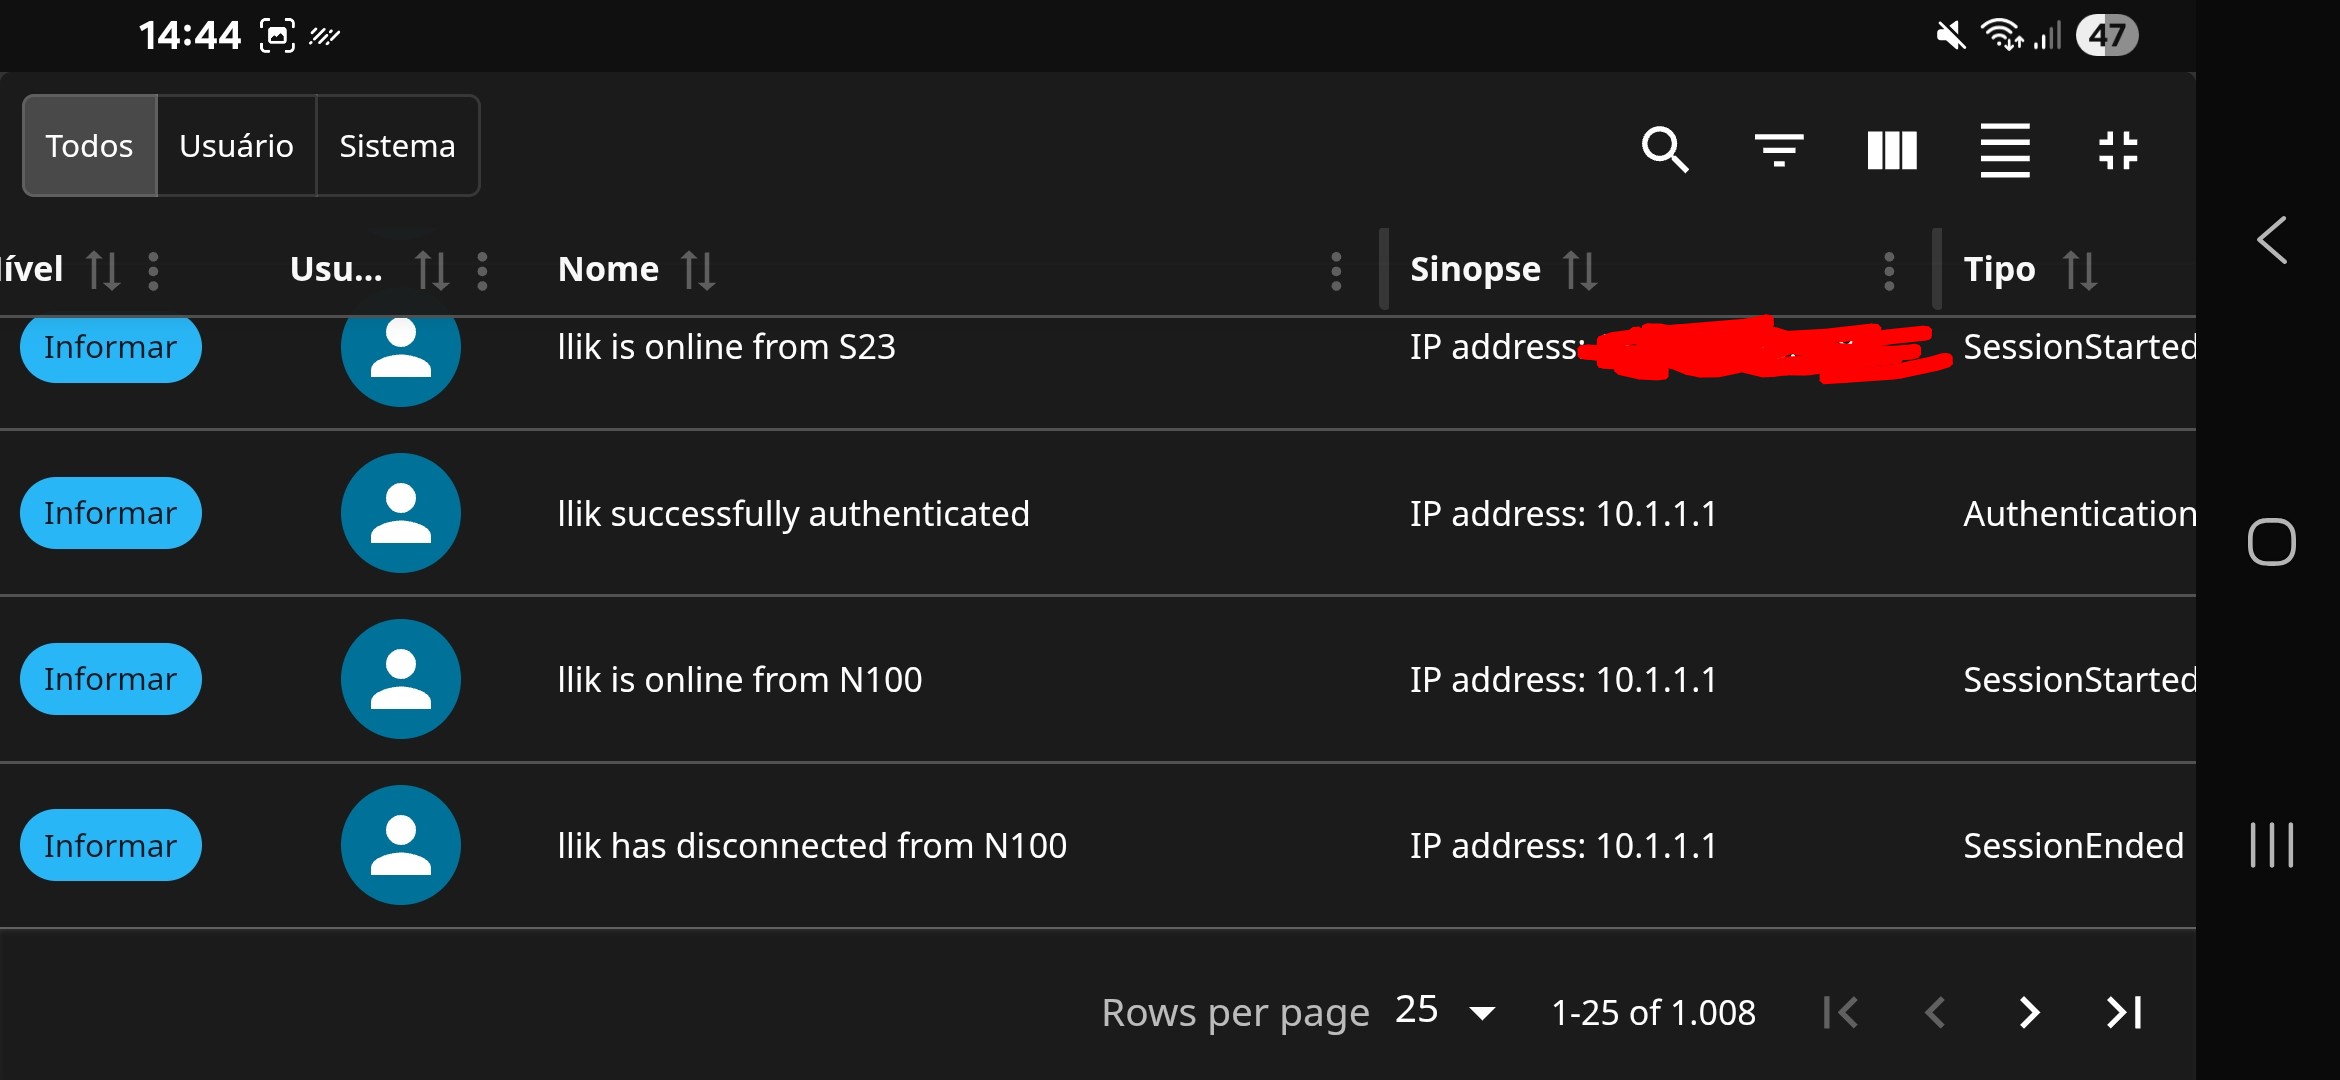Jump to last page arrow
2340x1080 pixels.
tap(2124, 1012)
